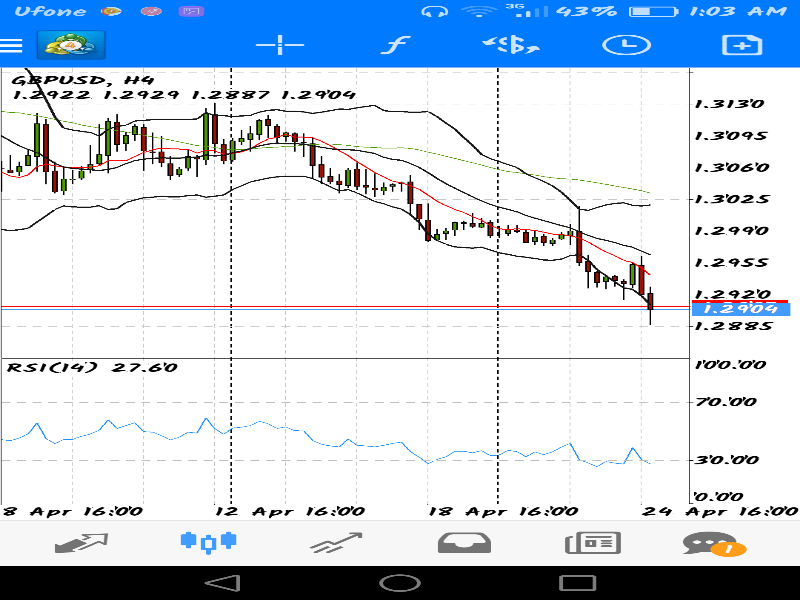Tap the Ufone carrier label
Image resolution: width=800 pixels, height=600 pixels.
(x=50, y=11)
